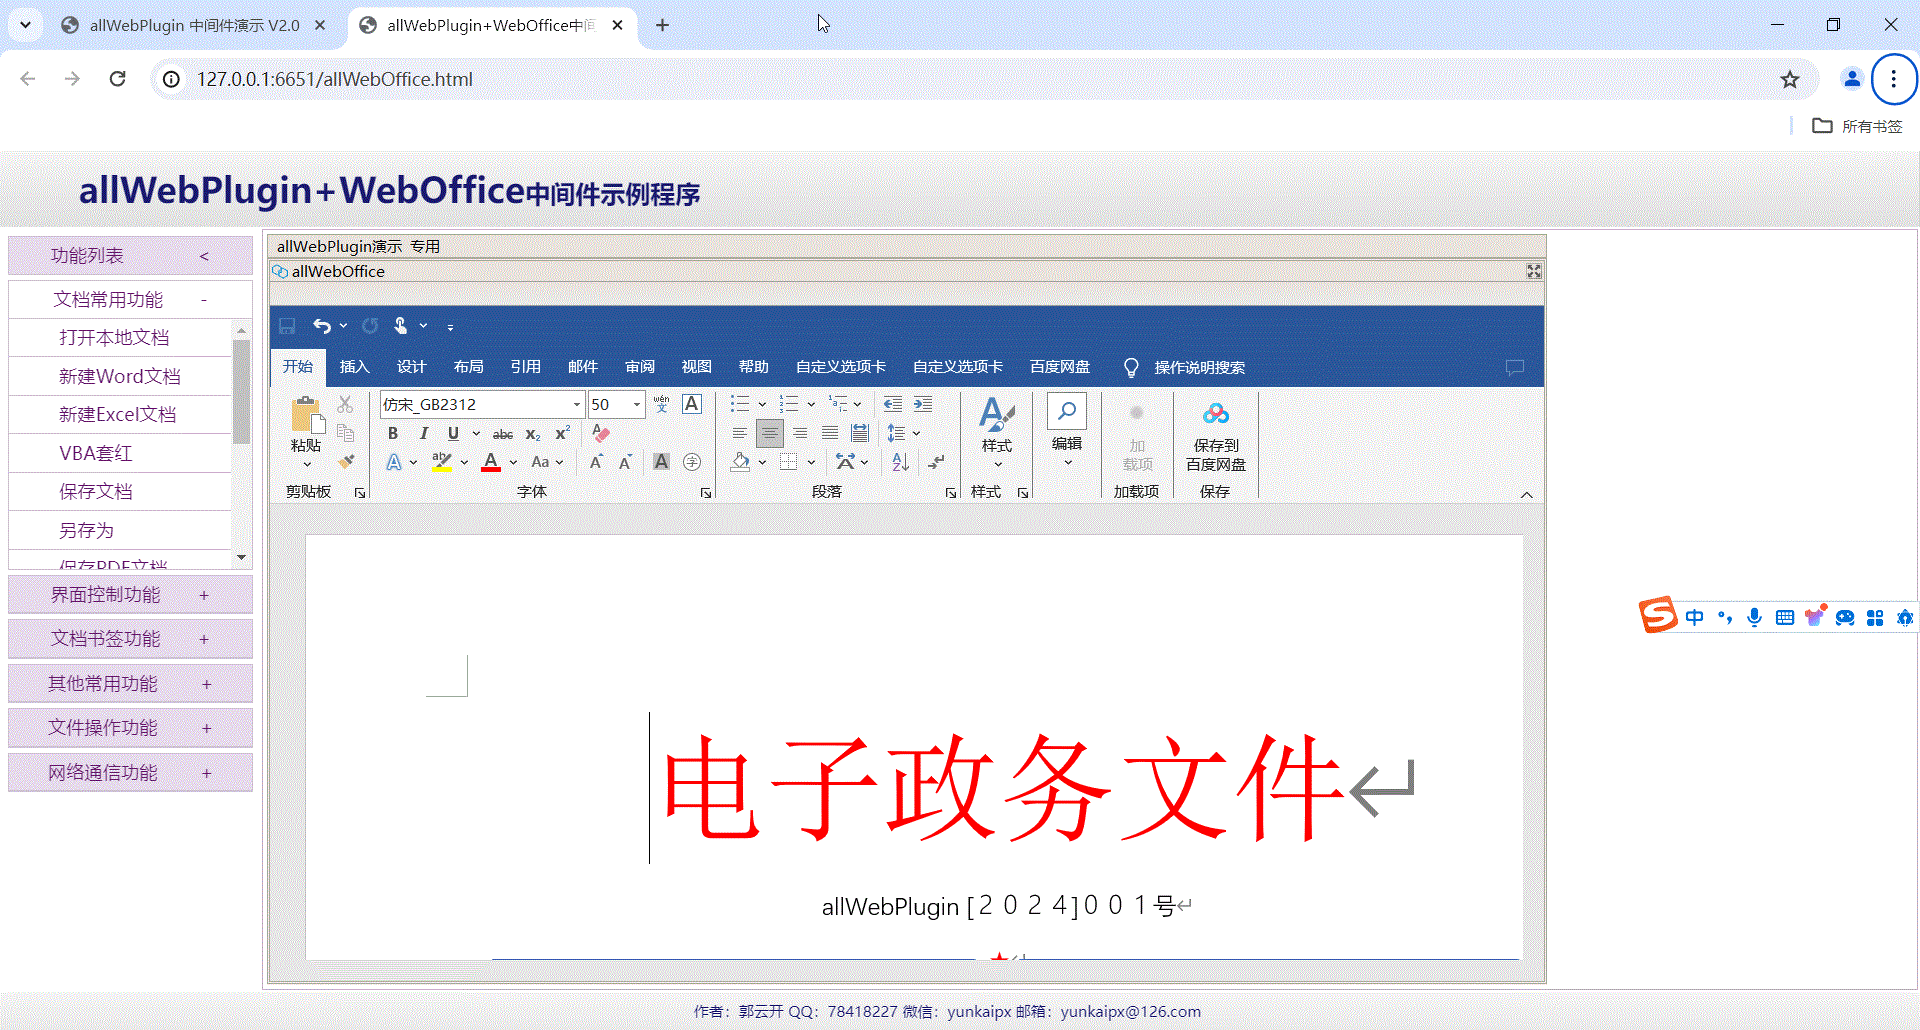Open the font name dropdown 仿宋_GB2312
Viewport: 1920px width, 1030px height.
coord(577,405)
